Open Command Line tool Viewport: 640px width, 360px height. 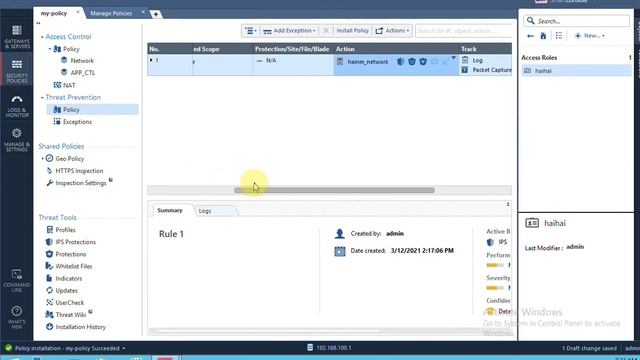tap(17, 280)
